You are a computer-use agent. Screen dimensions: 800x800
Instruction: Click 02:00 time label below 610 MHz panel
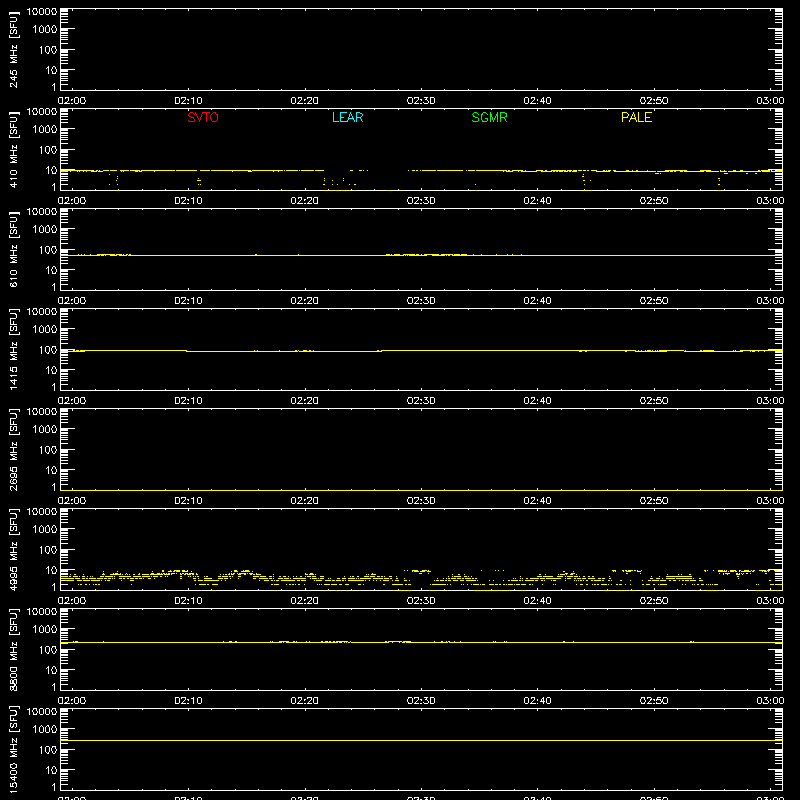pos(72,301)
